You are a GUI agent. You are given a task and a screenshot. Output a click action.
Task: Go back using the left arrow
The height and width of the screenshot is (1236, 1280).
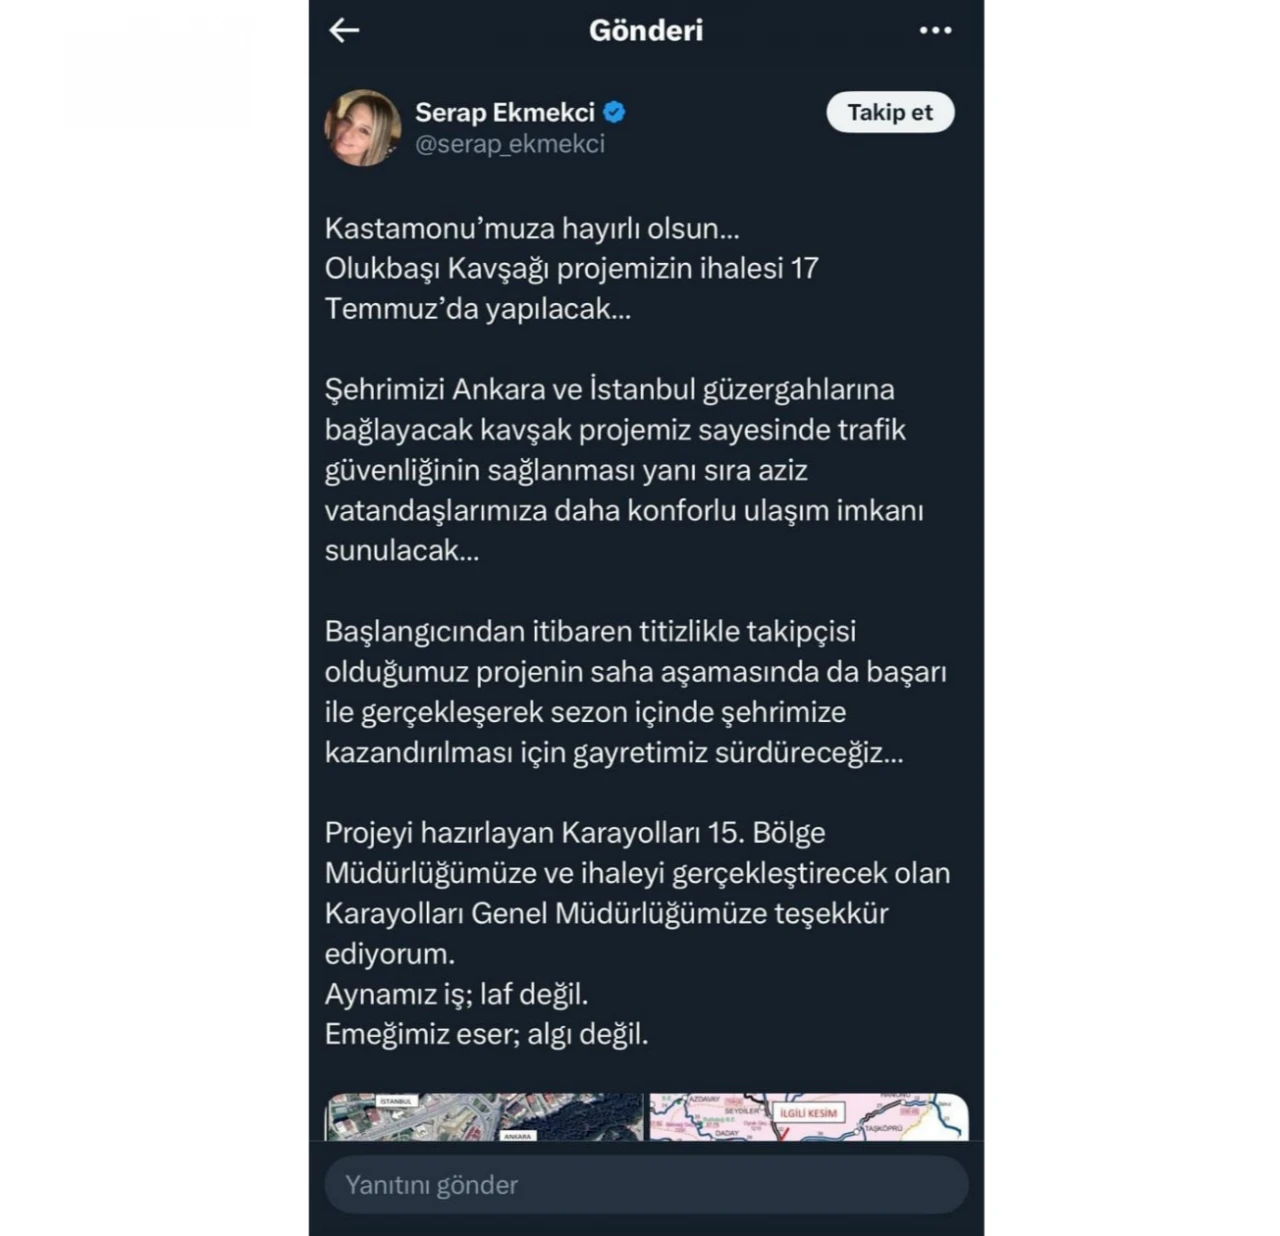click(344, 30)
